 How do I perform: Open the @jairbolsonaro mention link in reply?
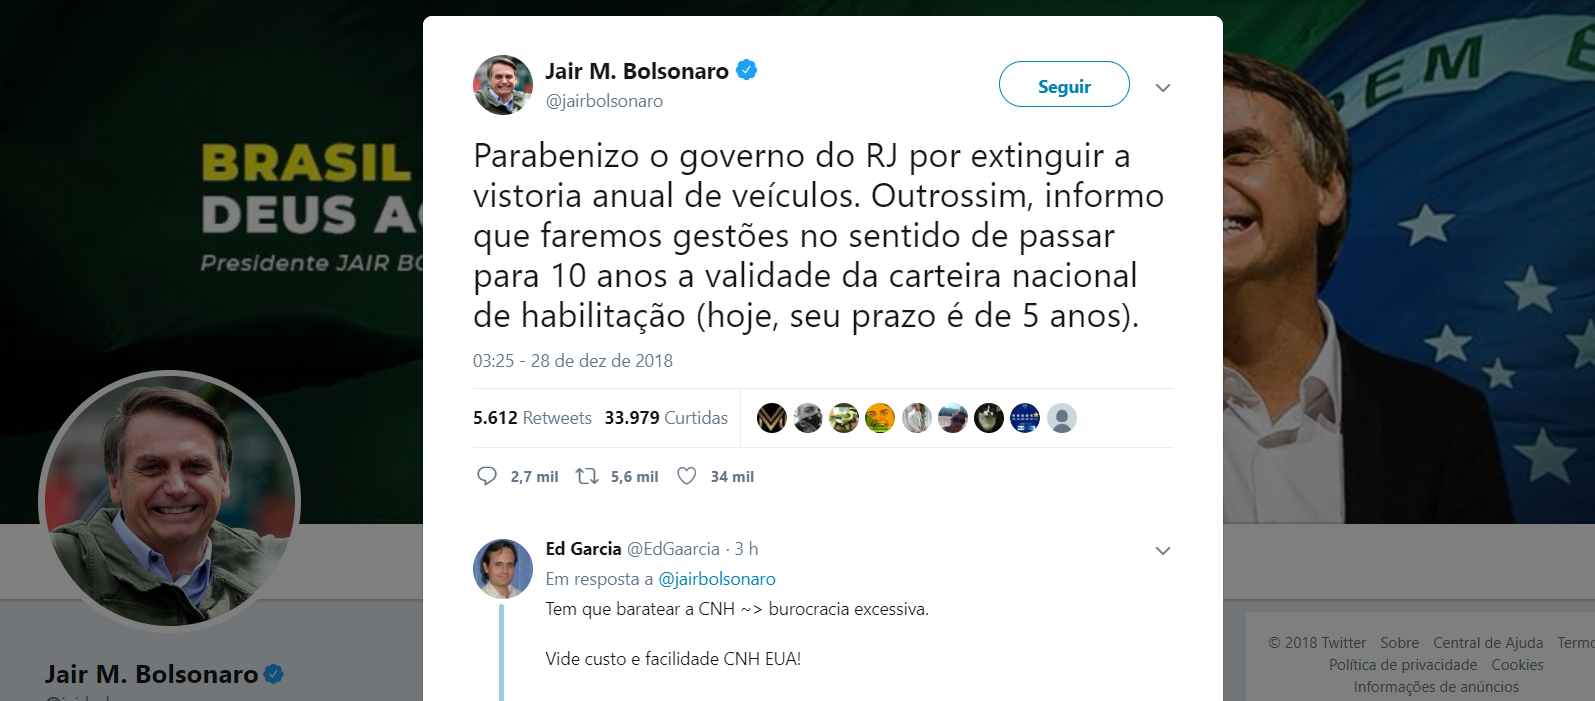tap(717, 579)
